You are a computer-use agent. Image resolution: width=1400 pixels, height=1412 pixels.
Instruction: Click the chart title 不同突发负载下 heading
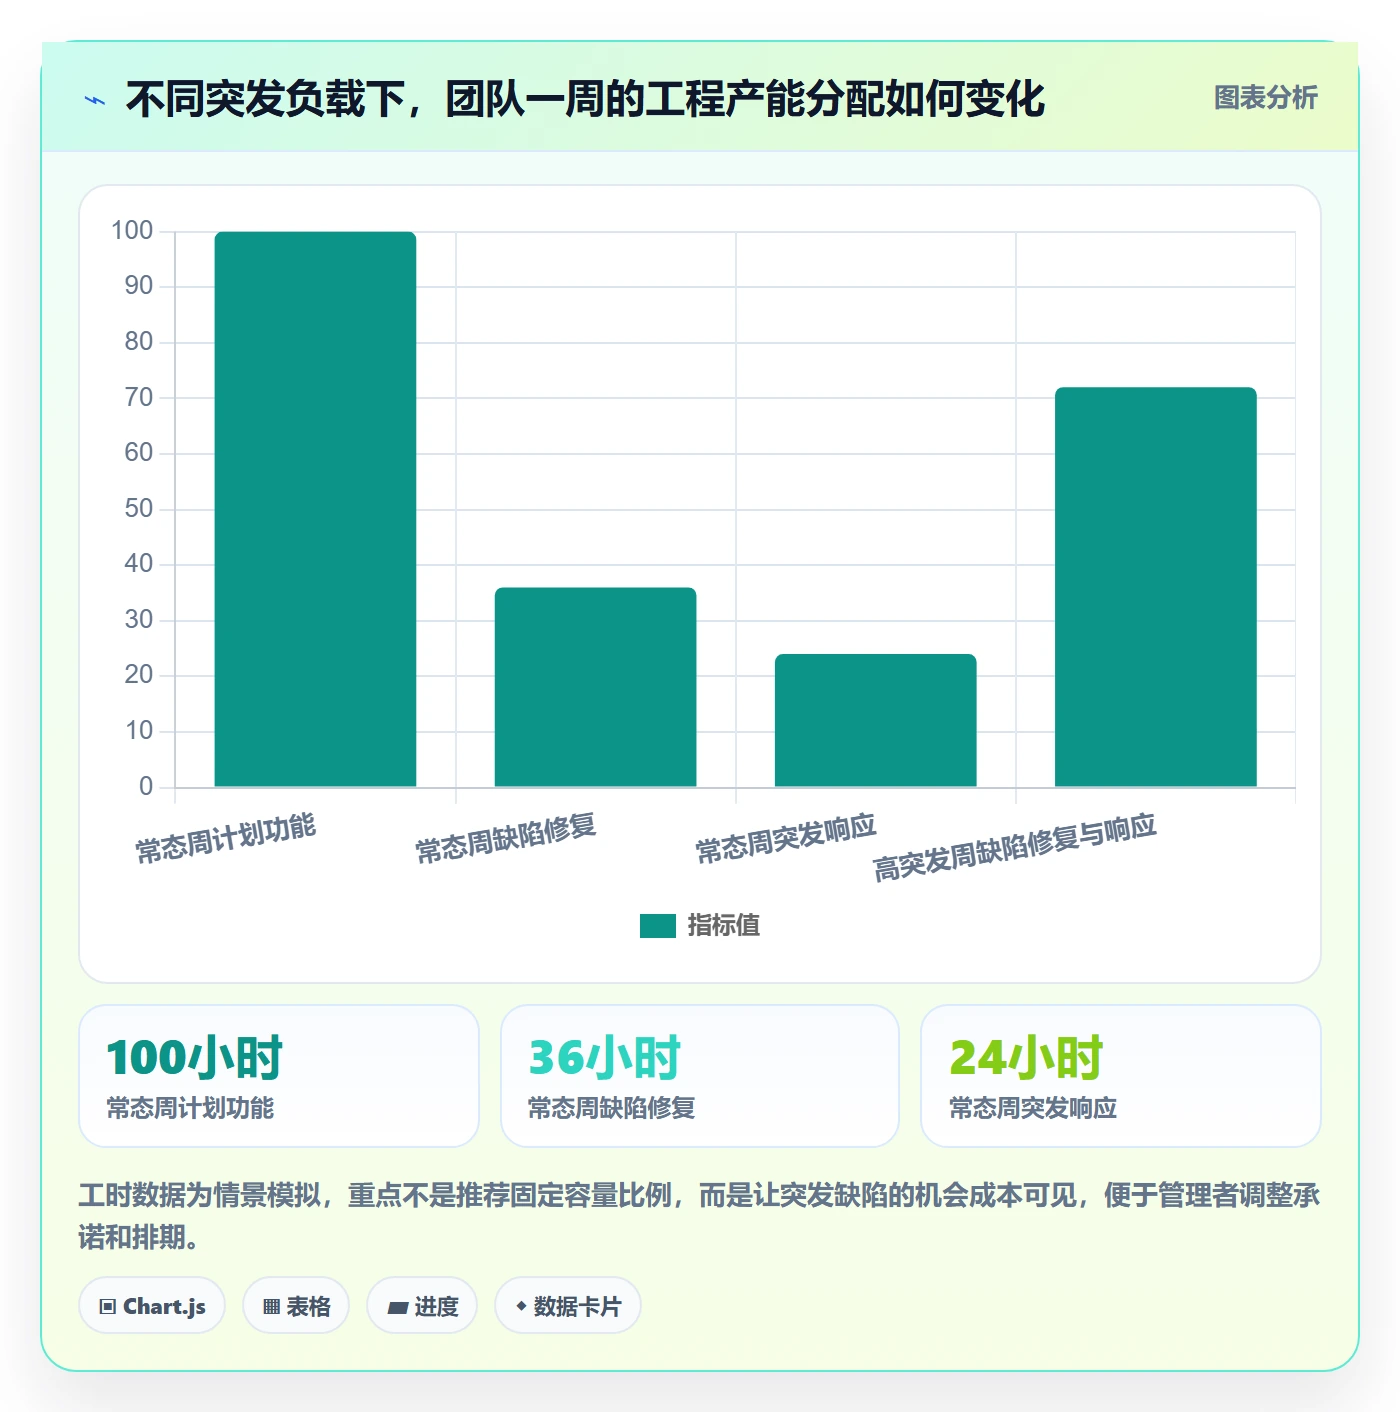(x=585, y=99)
